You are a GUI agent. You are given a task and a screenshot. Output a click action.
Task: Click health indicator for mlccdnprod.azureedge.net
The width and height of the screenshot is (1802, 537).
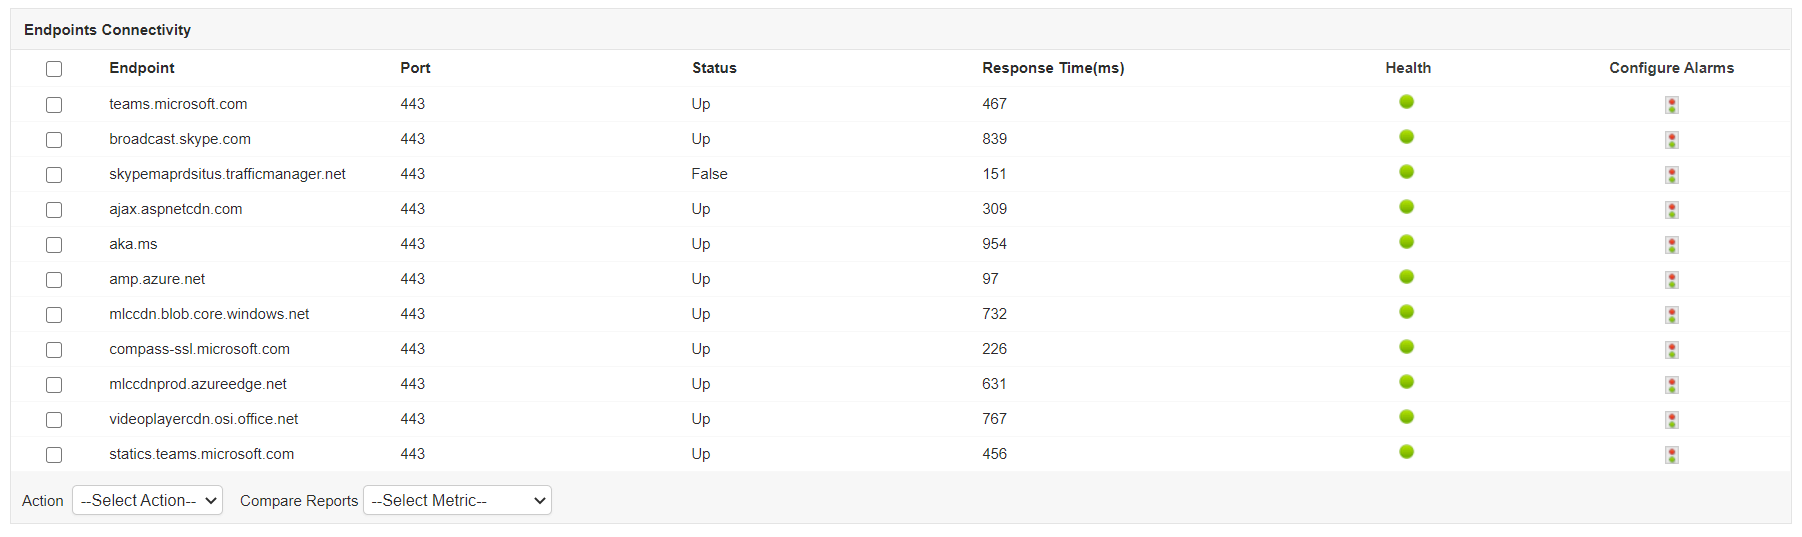pos(1406,382)
